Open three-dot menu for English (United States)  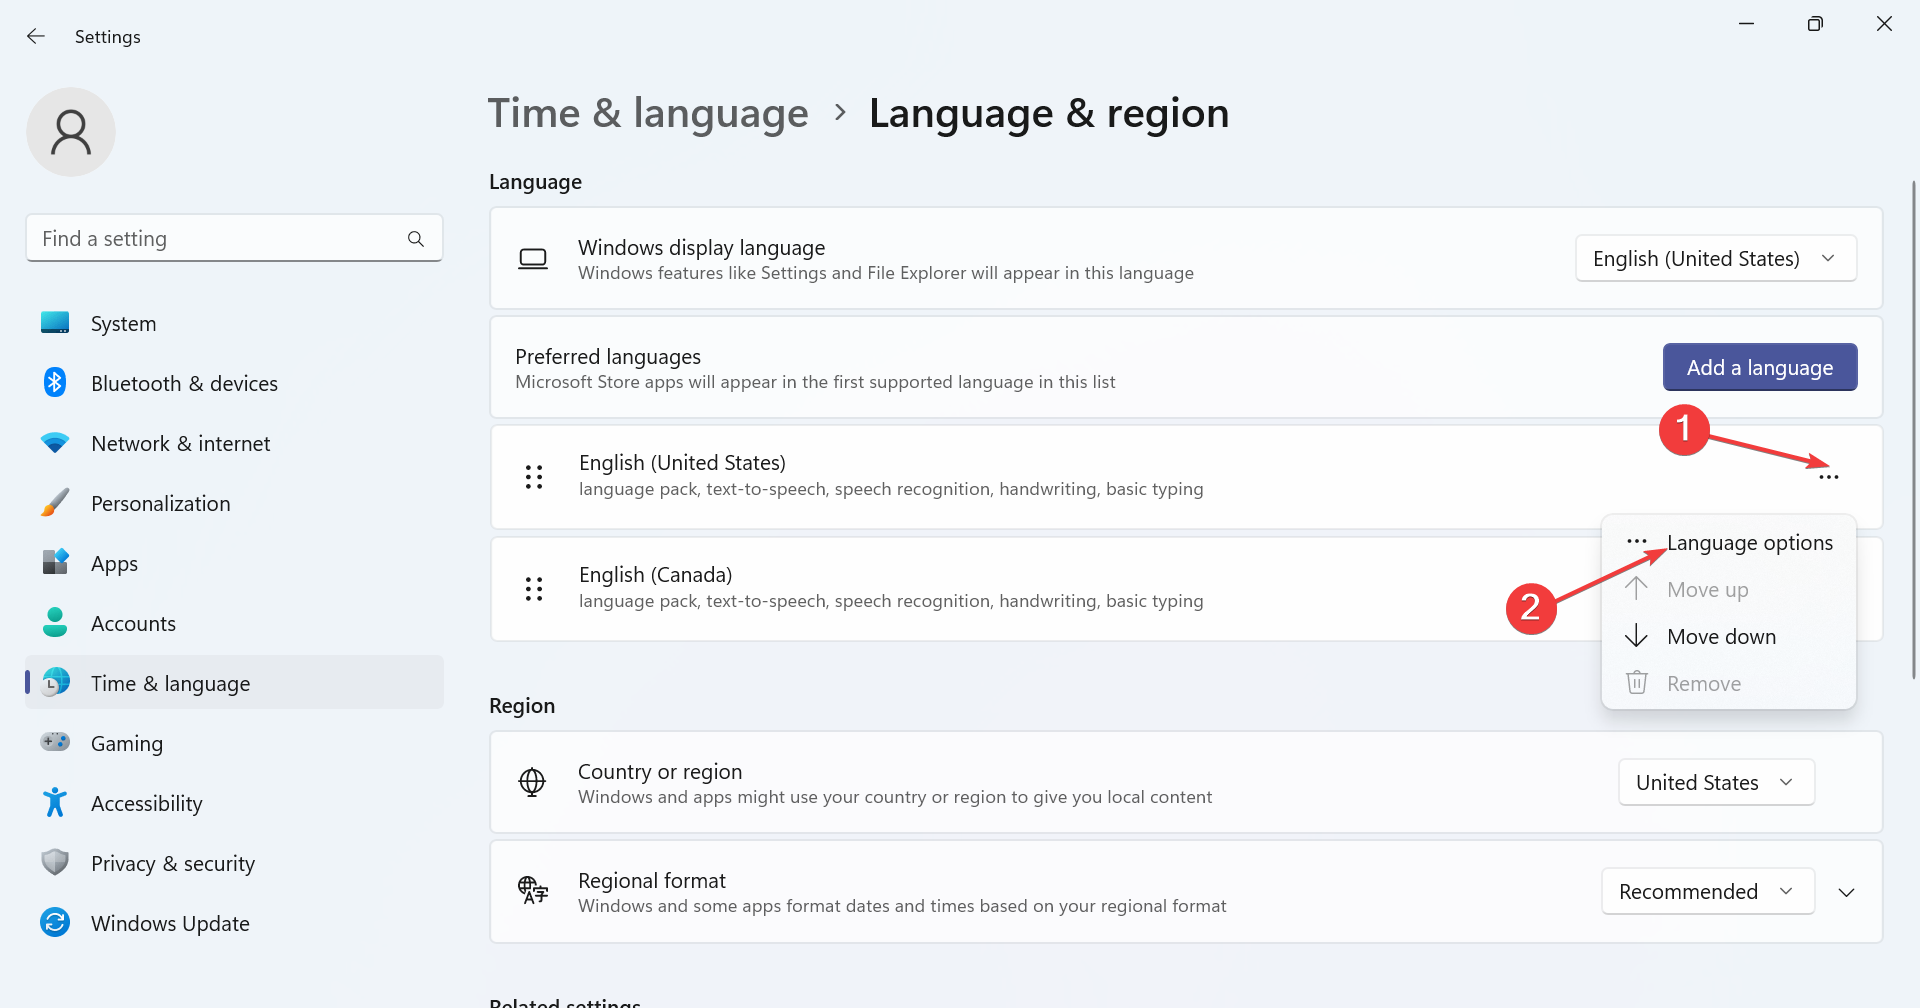(1828, 477)
